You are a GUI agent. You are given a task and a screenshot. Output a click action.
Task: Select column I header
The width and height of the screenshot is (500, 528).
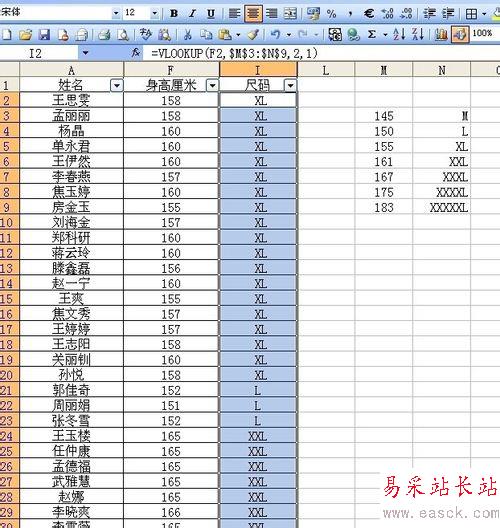click(258, 70)
